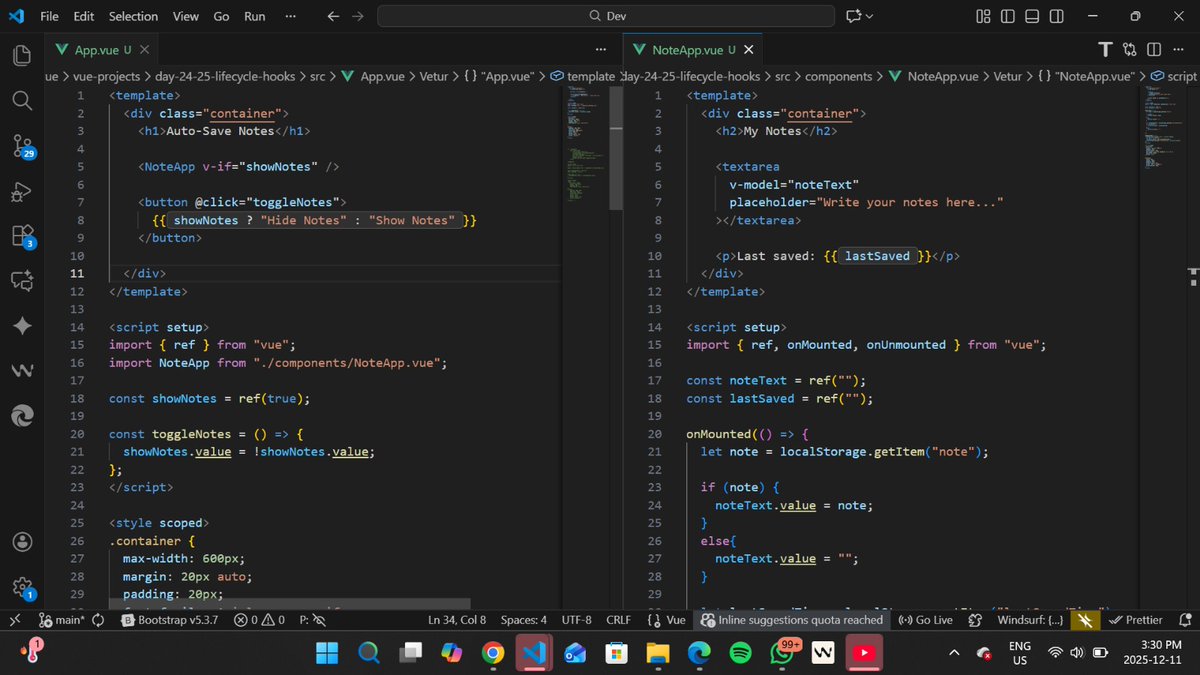The image size is (1200, 675).
Task: Switch to the App.vue tab
Action: coord(95,49)
